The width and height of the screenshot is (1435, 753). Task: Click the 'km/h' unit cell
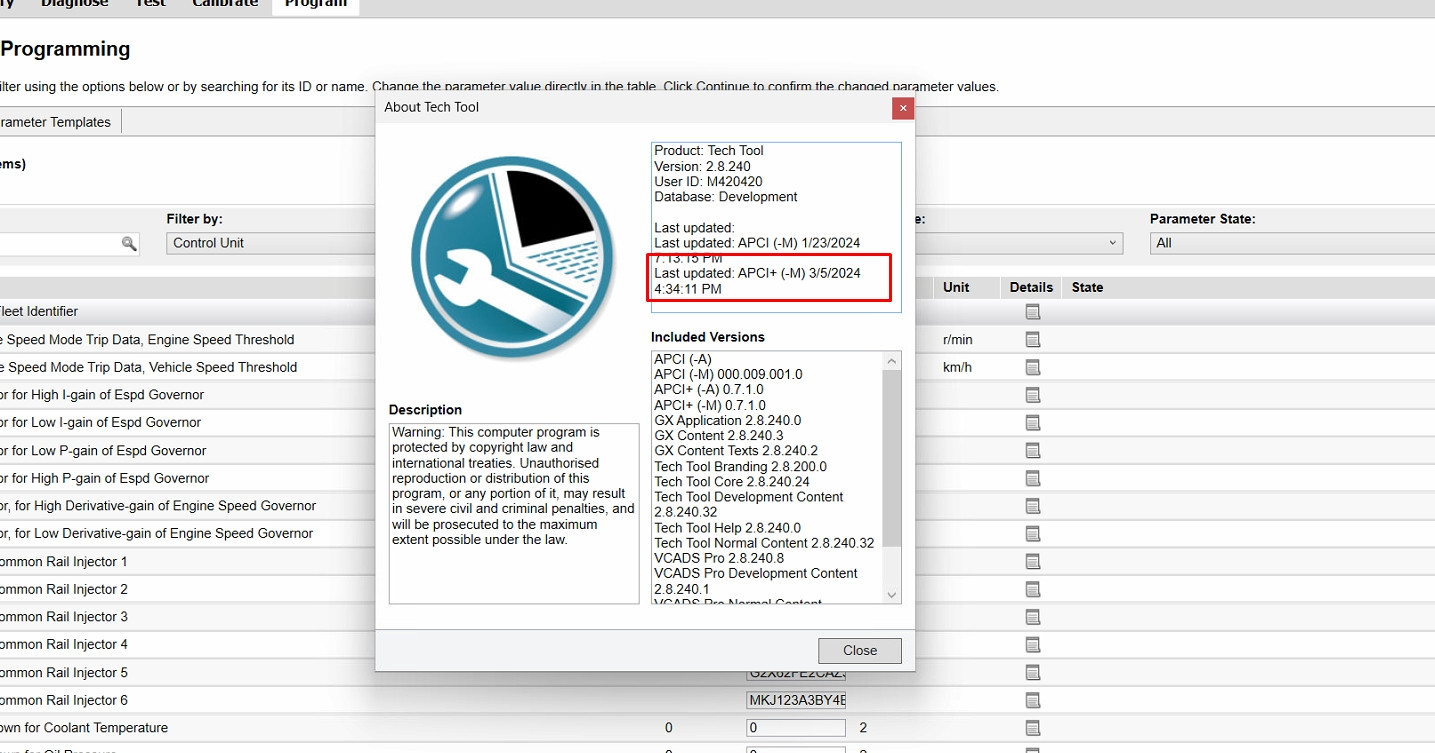point(957,367)
